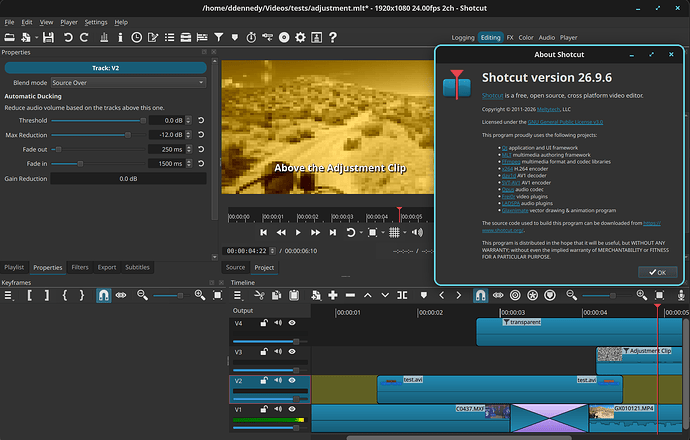Image resolution: width=690 pixels, height=440 pixels.
Task: Switch to the Filters tab
Action: tap(80, 267)
